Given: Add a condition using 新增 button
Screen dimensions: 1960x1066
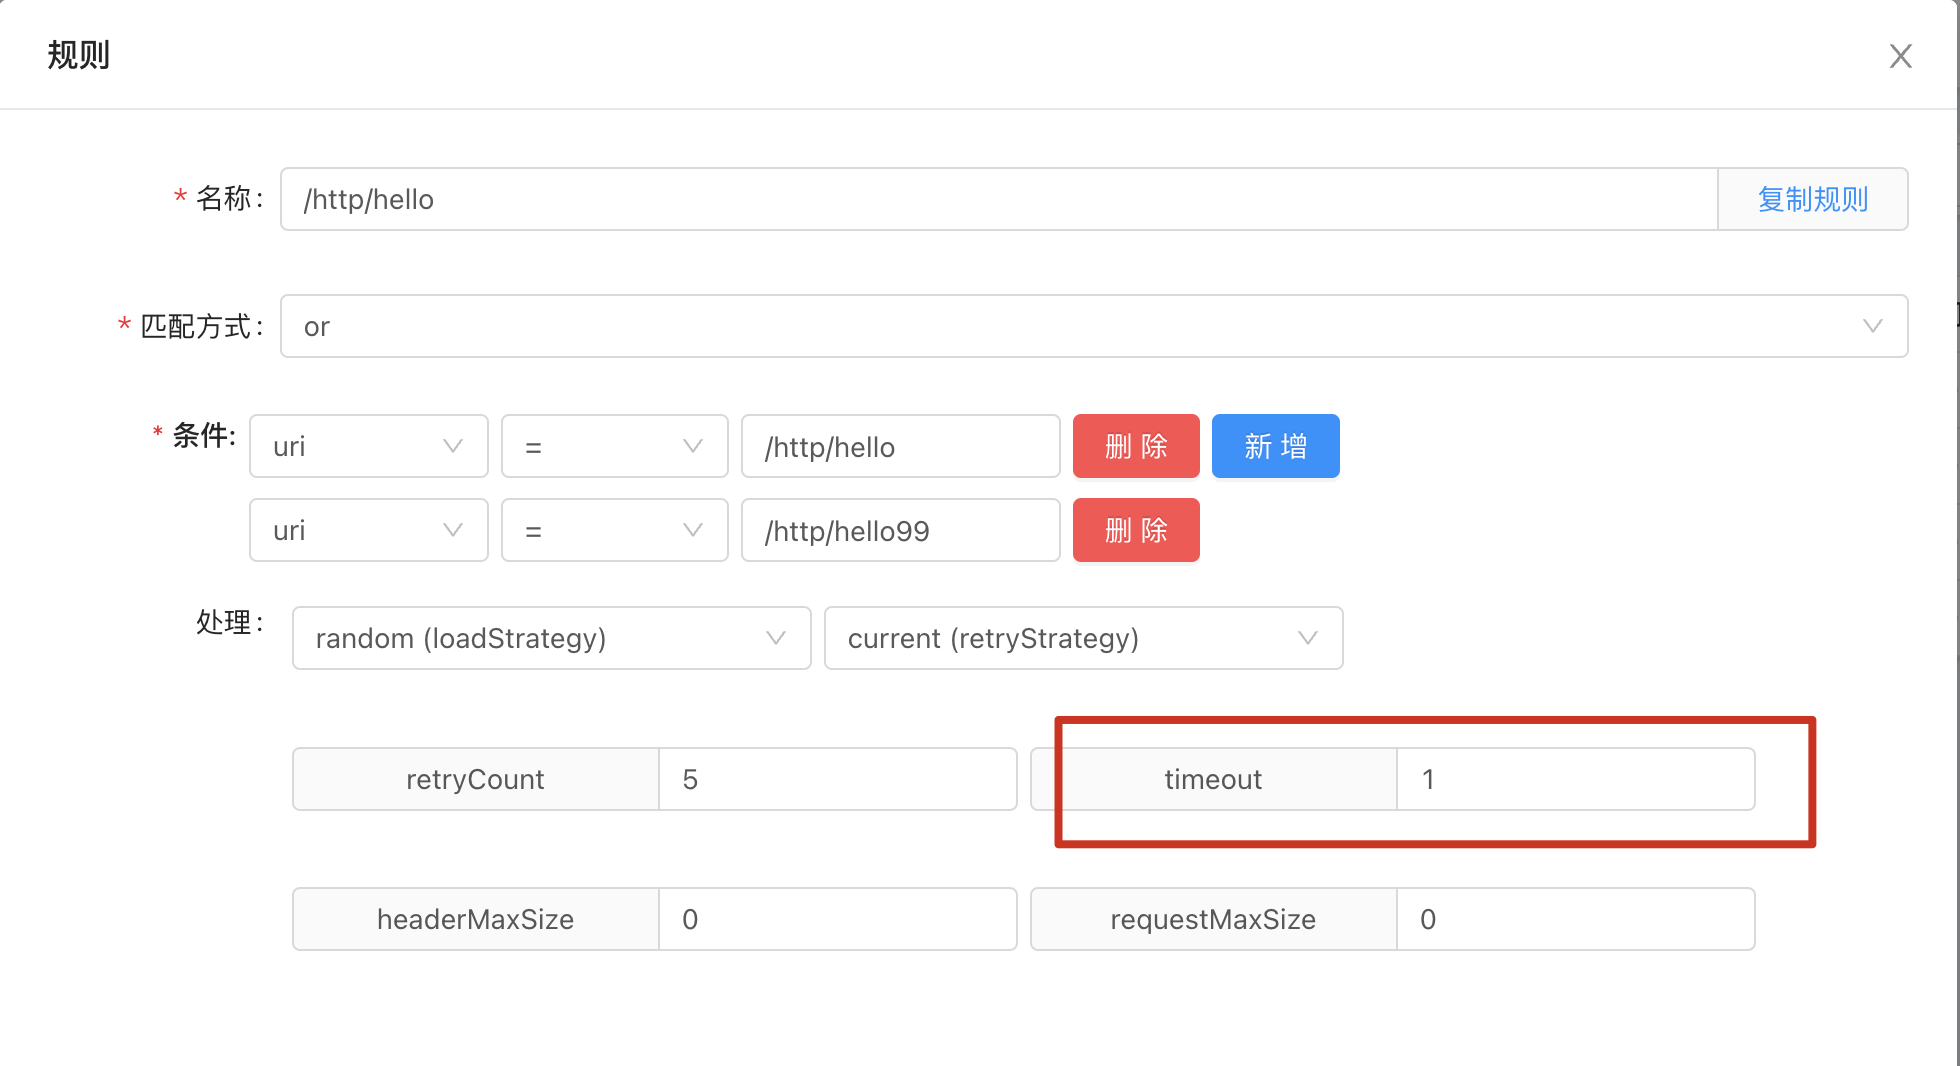Looking at the screenshot, I should pyautogui.click(x=1276, y=446).
